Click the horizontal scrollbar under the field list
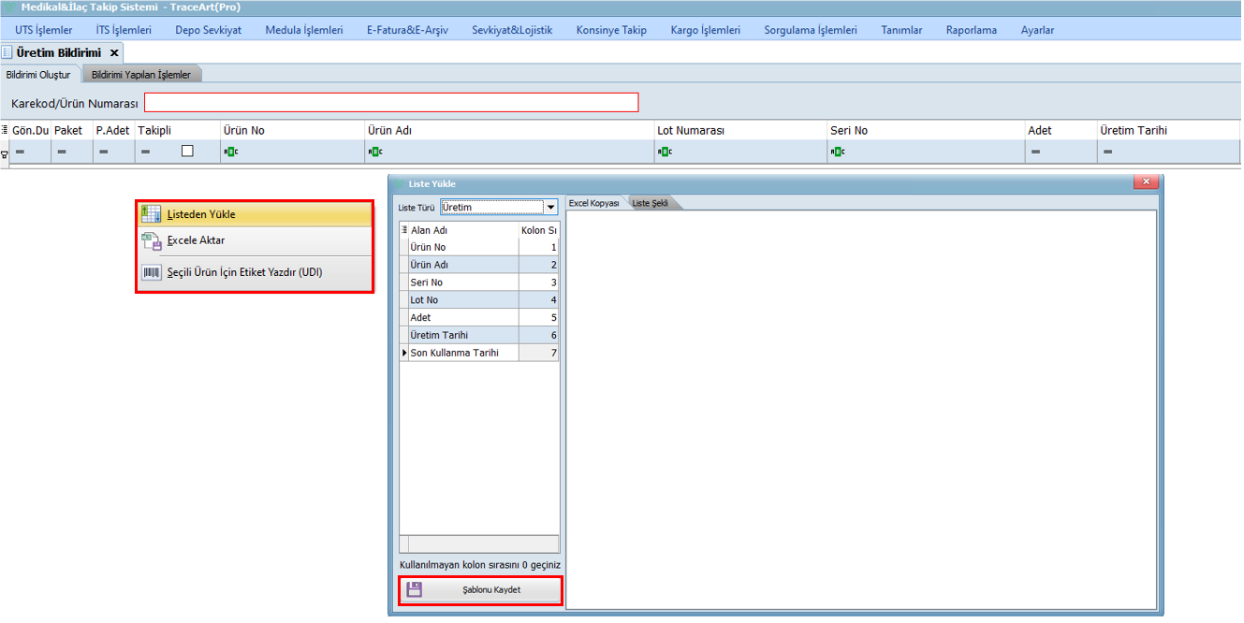Image resolution: width=1244 pixels, height=623 pixels. click(479, 544)
